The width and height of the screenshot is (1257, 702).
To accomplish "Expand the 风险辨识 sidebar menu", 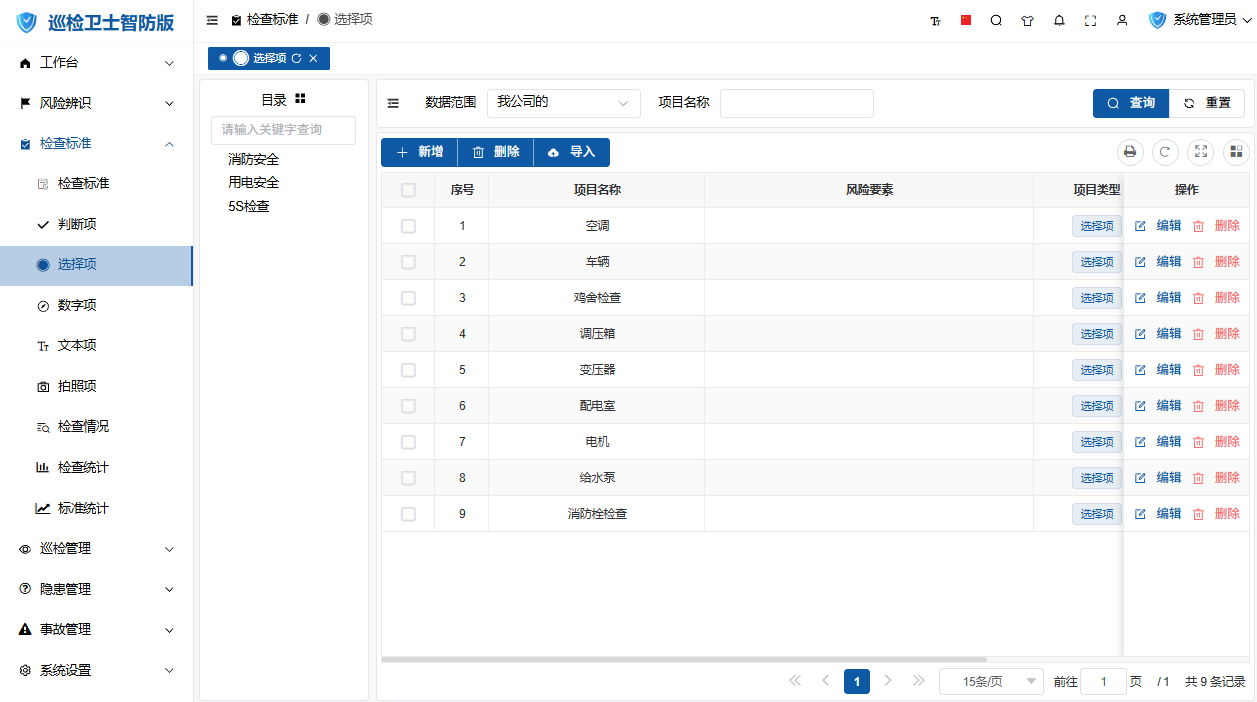I will tap(96, 103).
